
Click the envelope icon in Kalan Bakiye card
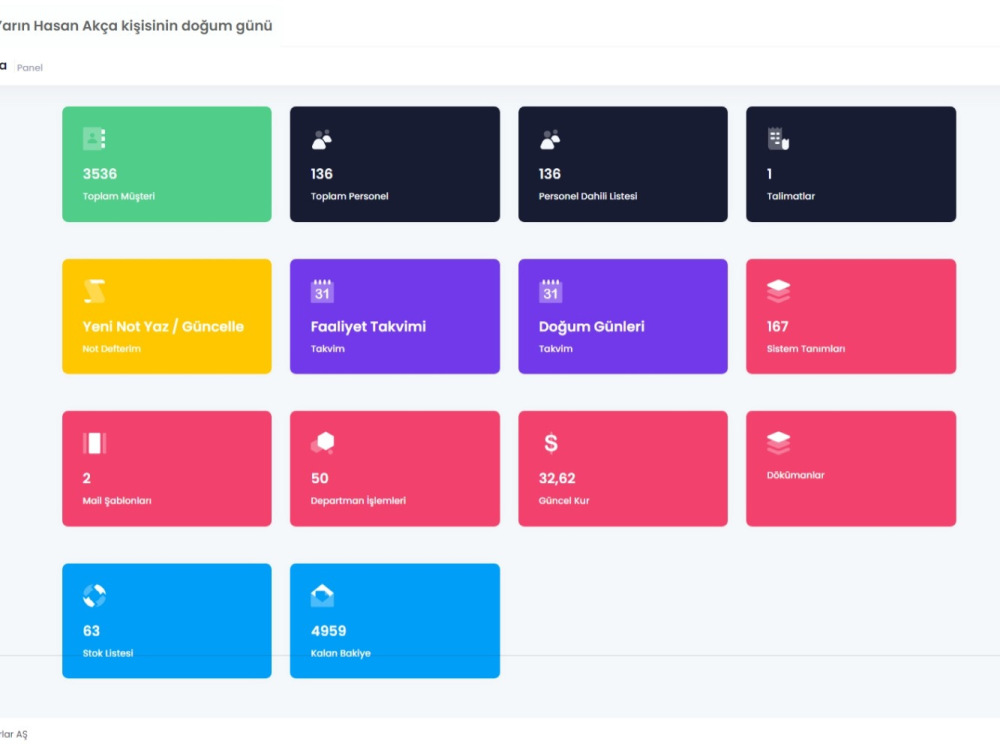coord(322,595)
